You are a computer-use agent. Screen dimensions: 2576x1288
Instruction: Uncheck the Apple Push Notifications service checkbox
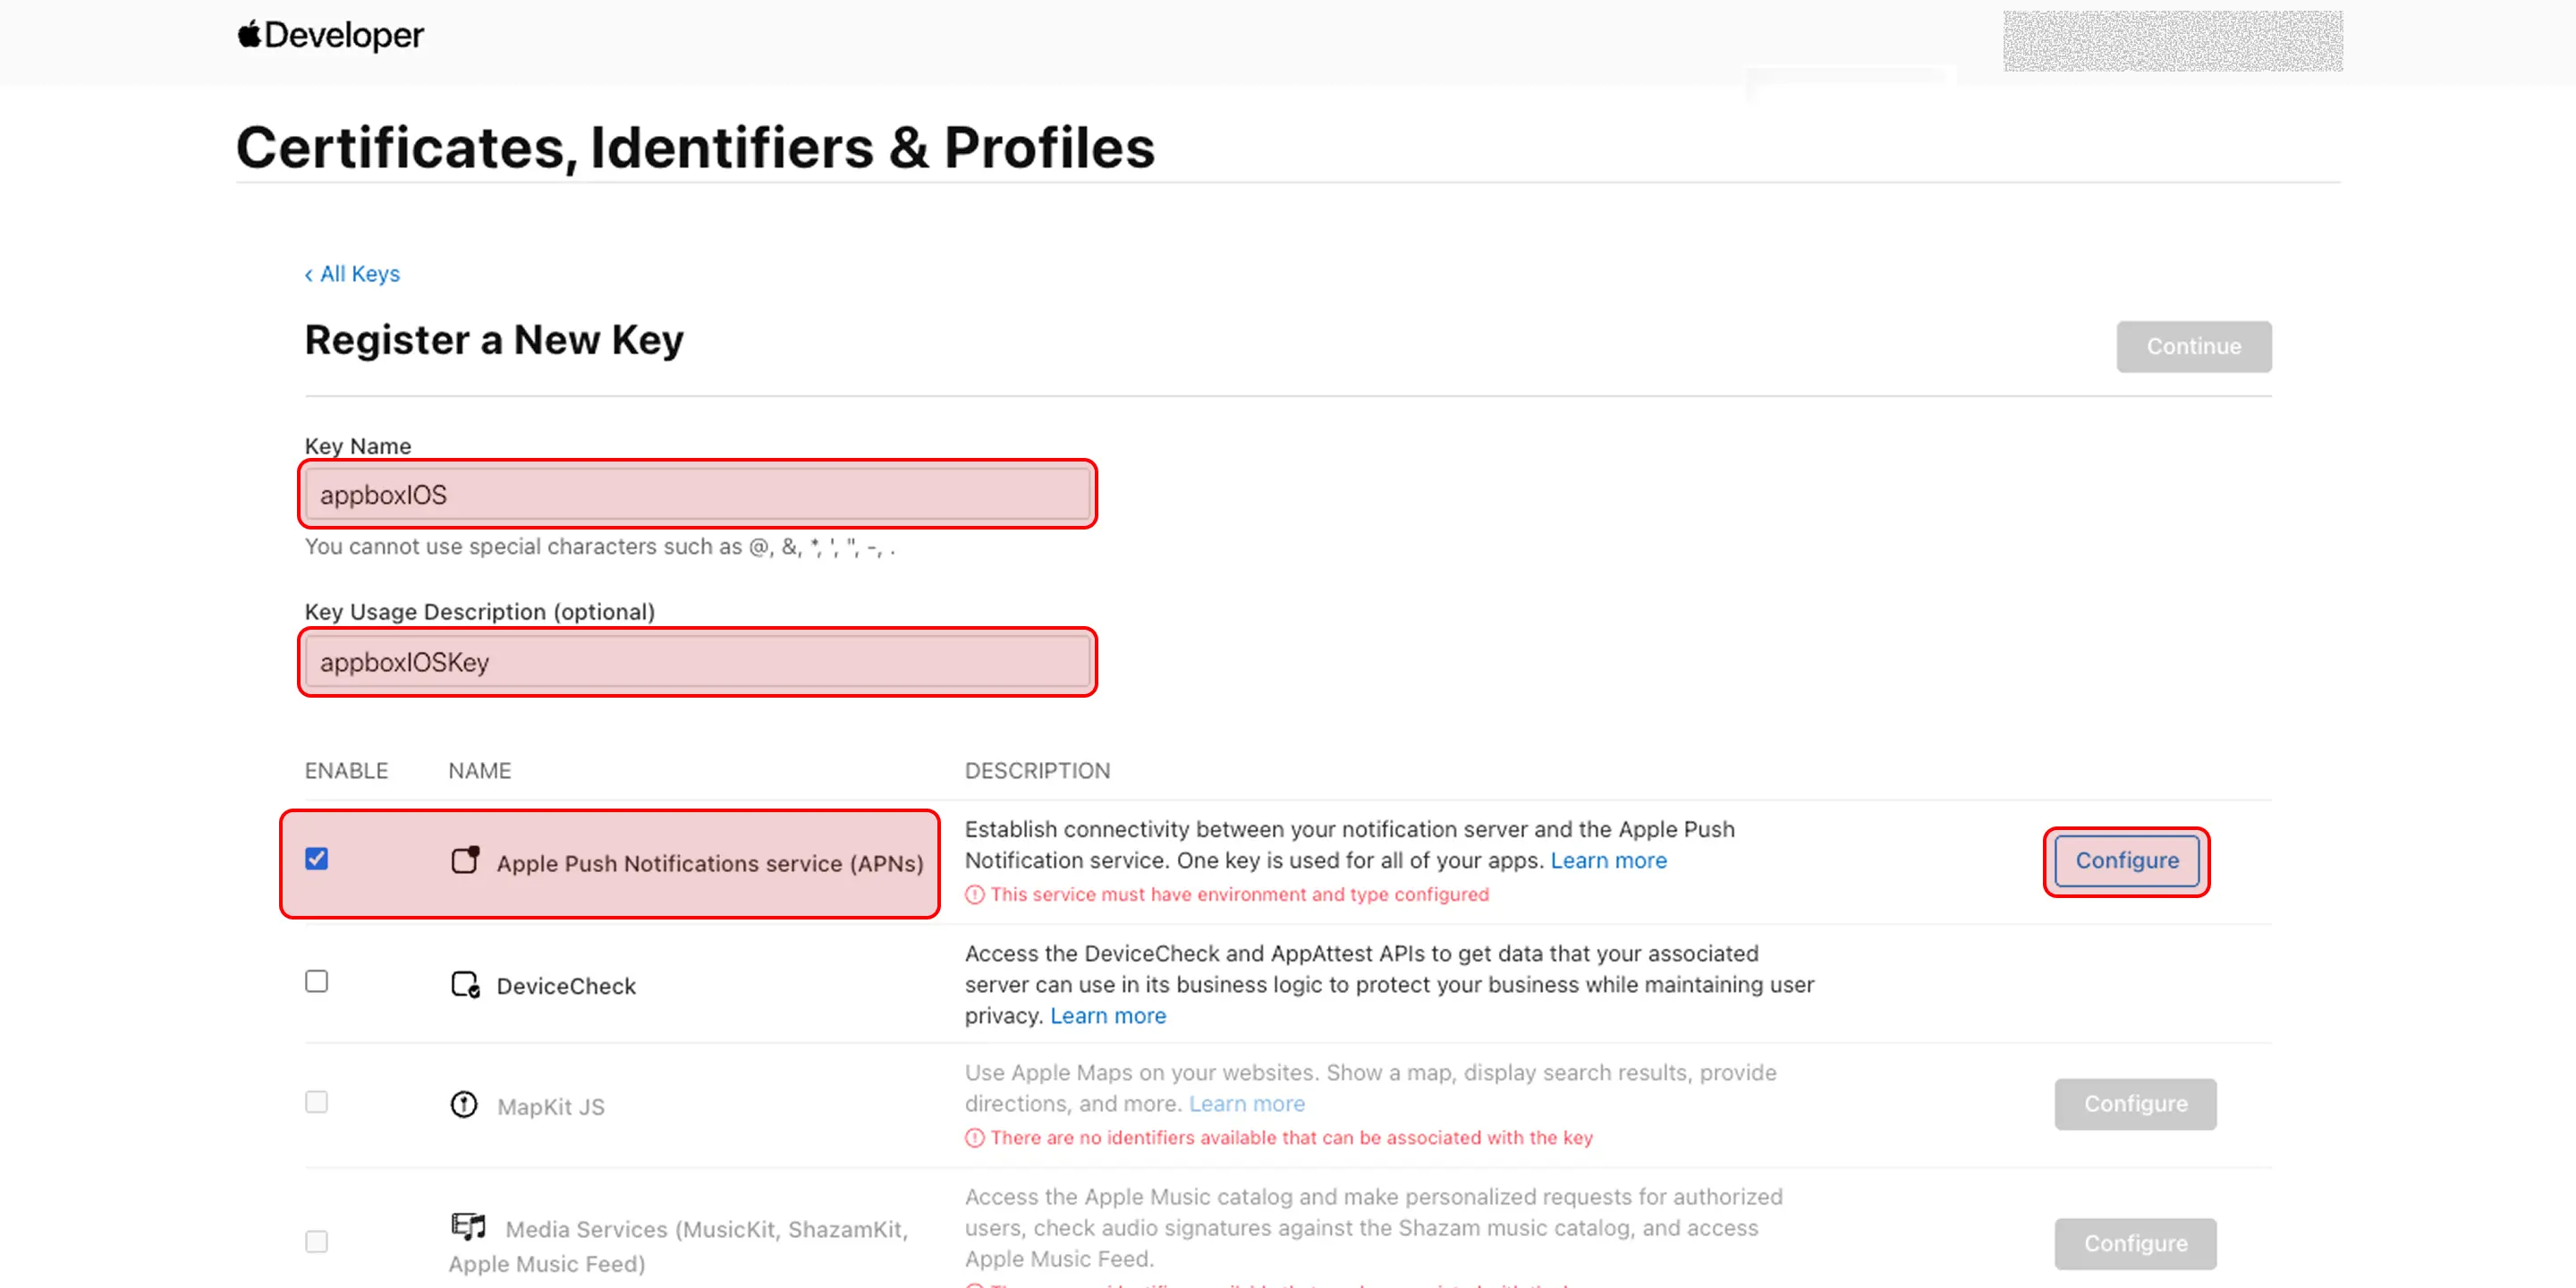(x=317, y=859)
